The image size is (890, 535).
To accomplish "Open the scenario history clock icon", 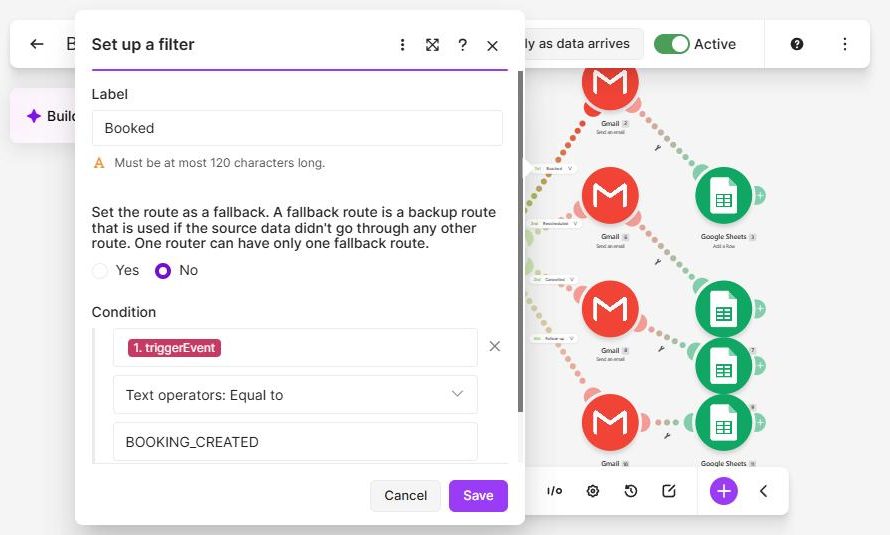I will click(631, 491).
